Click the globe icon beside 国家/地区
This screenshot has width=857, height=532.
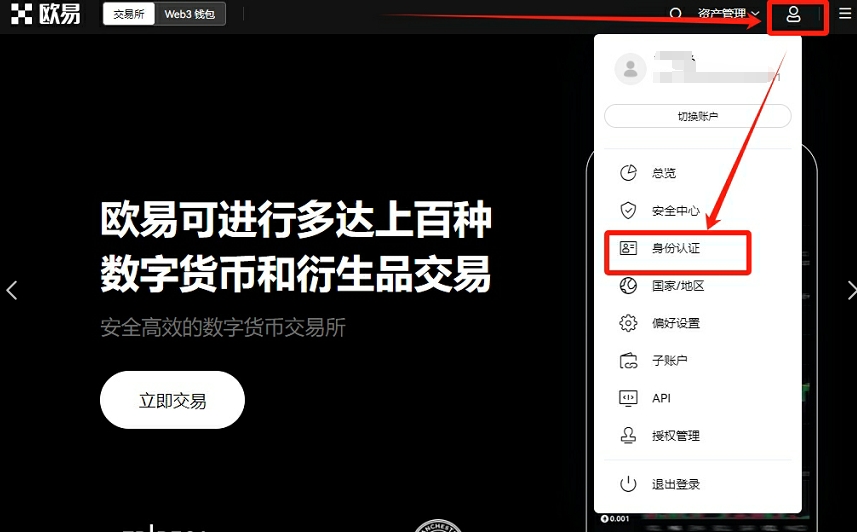(628, 285)
